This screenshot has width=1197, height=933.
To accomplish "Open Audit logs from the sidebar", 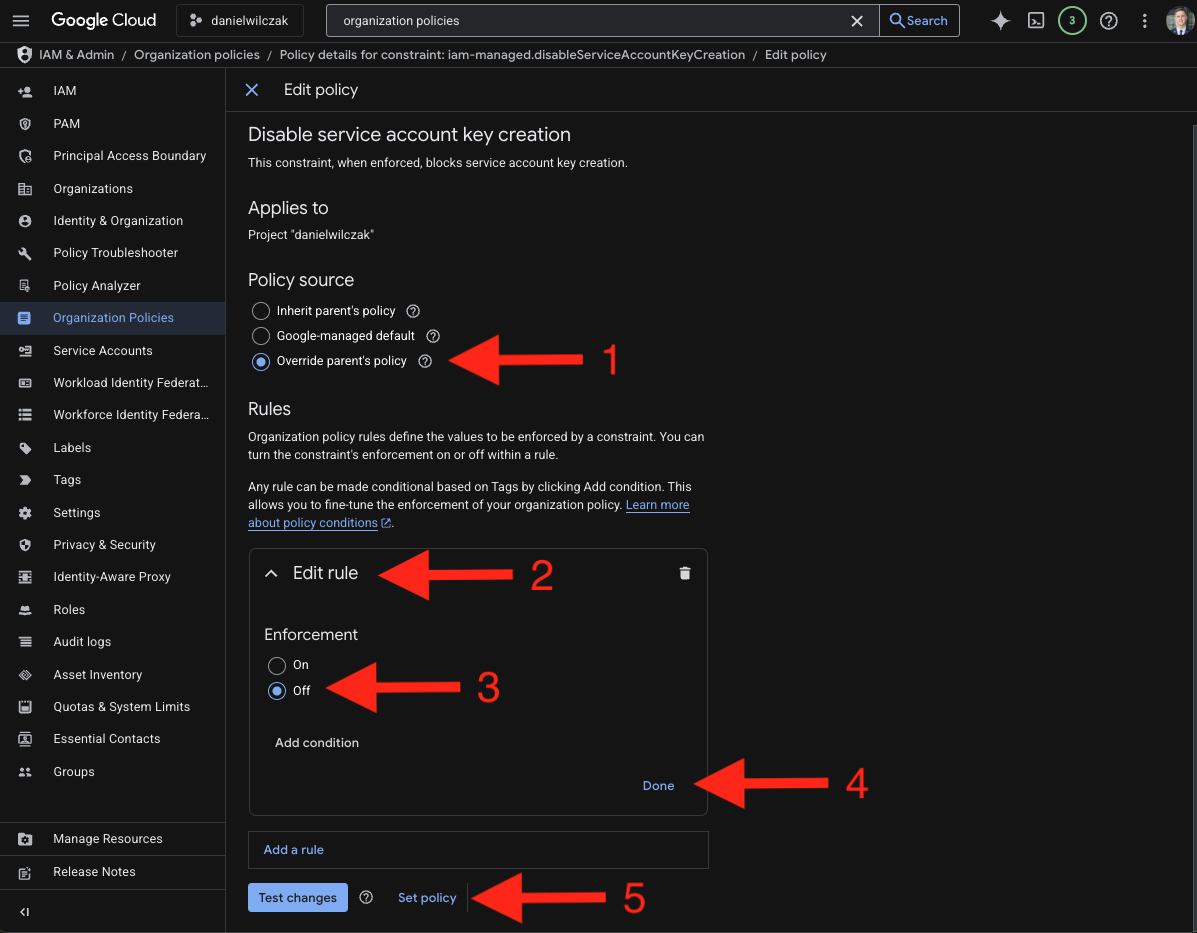I will 82,642.
